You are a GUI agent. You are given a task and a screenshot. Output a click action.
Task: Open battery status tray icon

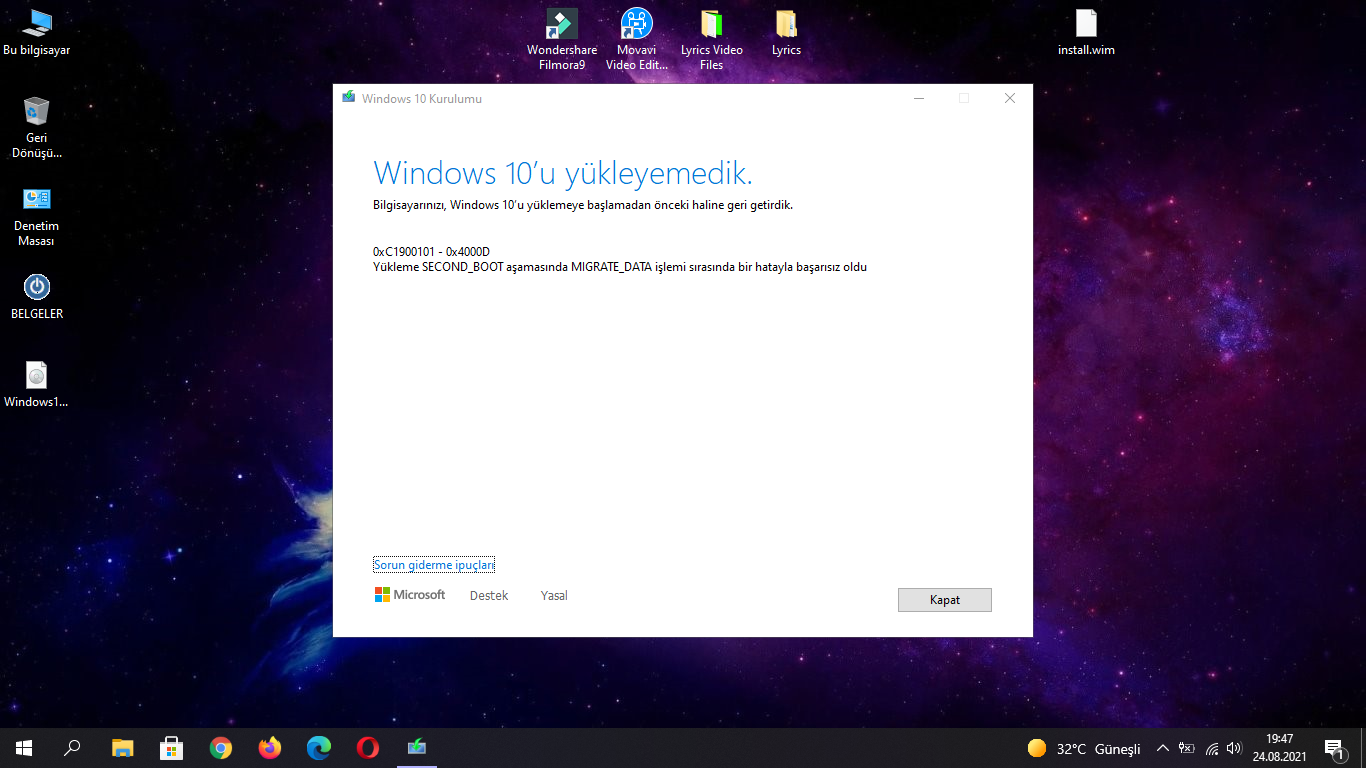point(1187,748)
